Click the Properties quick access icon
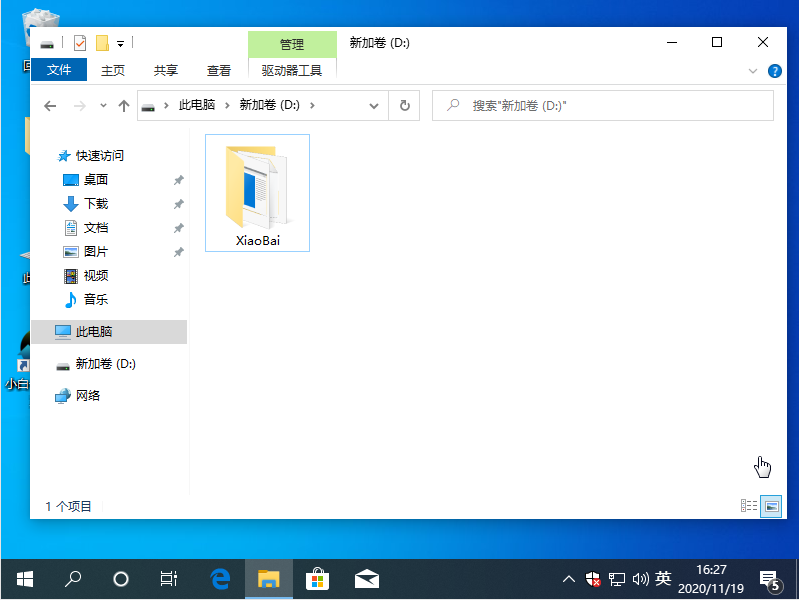 tap(80, 43)
